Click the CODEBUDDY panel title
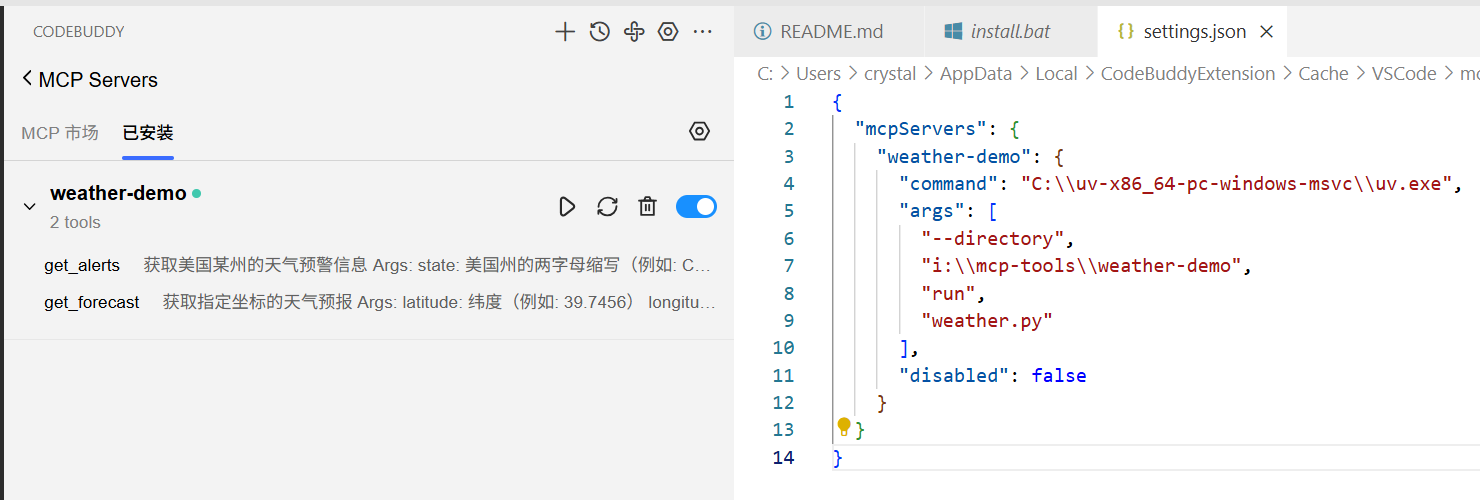The height and width of the screenshot is (500, 1480). point(79,32)
